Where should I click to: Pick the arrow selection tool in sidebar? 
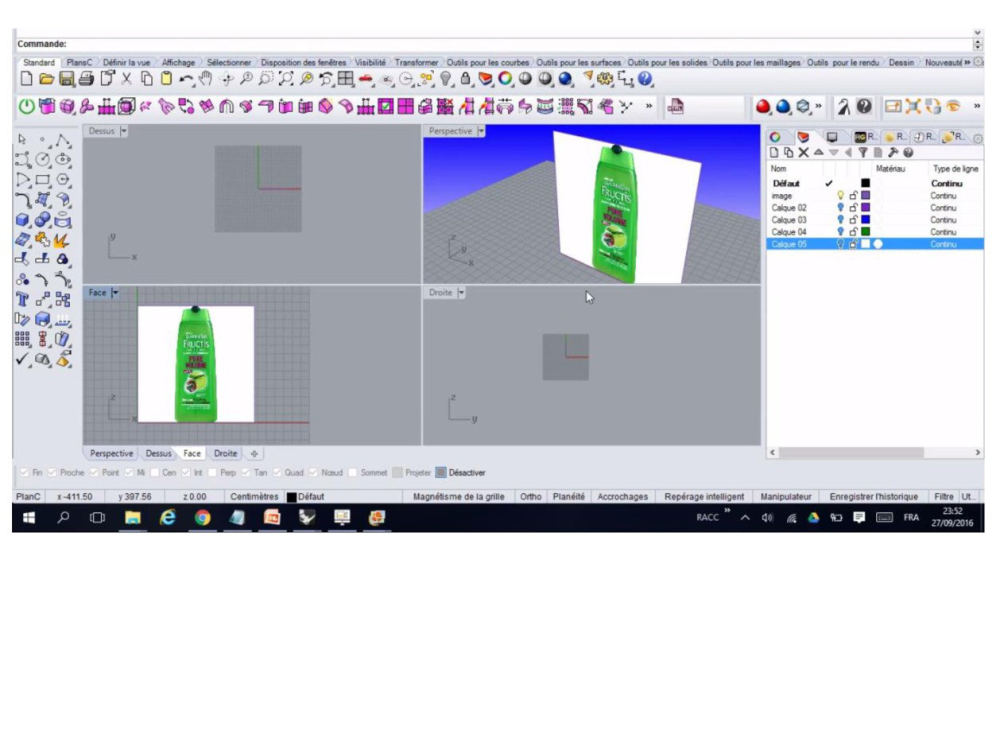coord(22,139)
